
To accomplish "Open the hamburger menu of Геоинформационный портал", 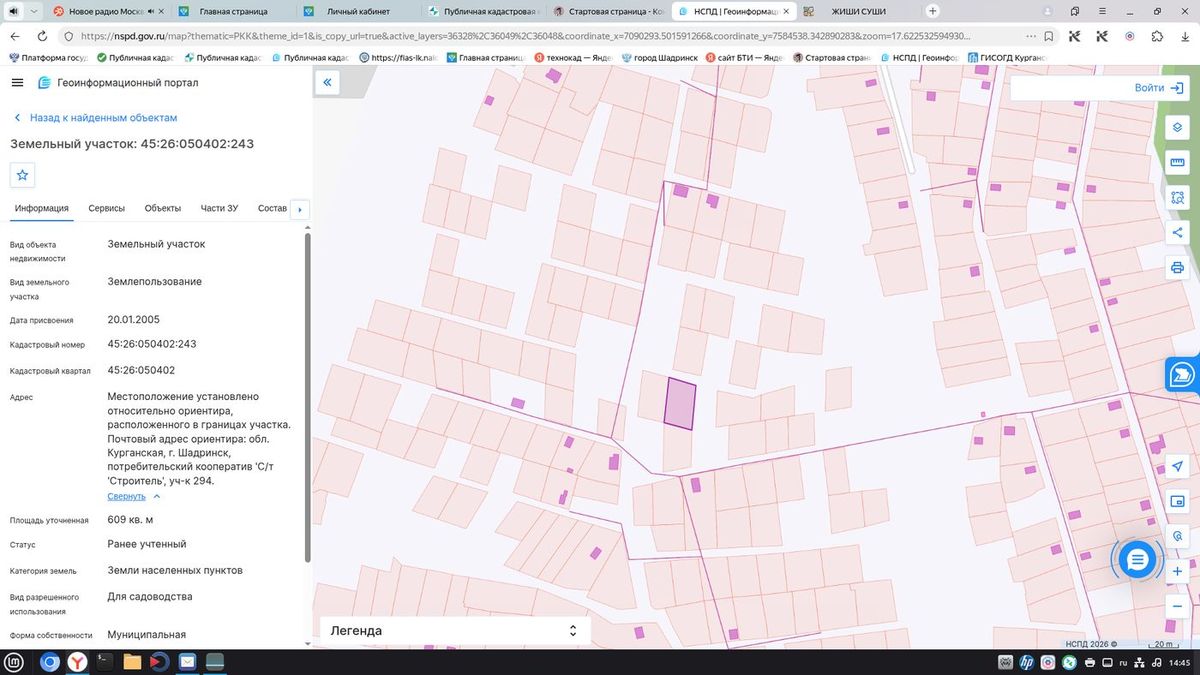I will tap(18, 82).
